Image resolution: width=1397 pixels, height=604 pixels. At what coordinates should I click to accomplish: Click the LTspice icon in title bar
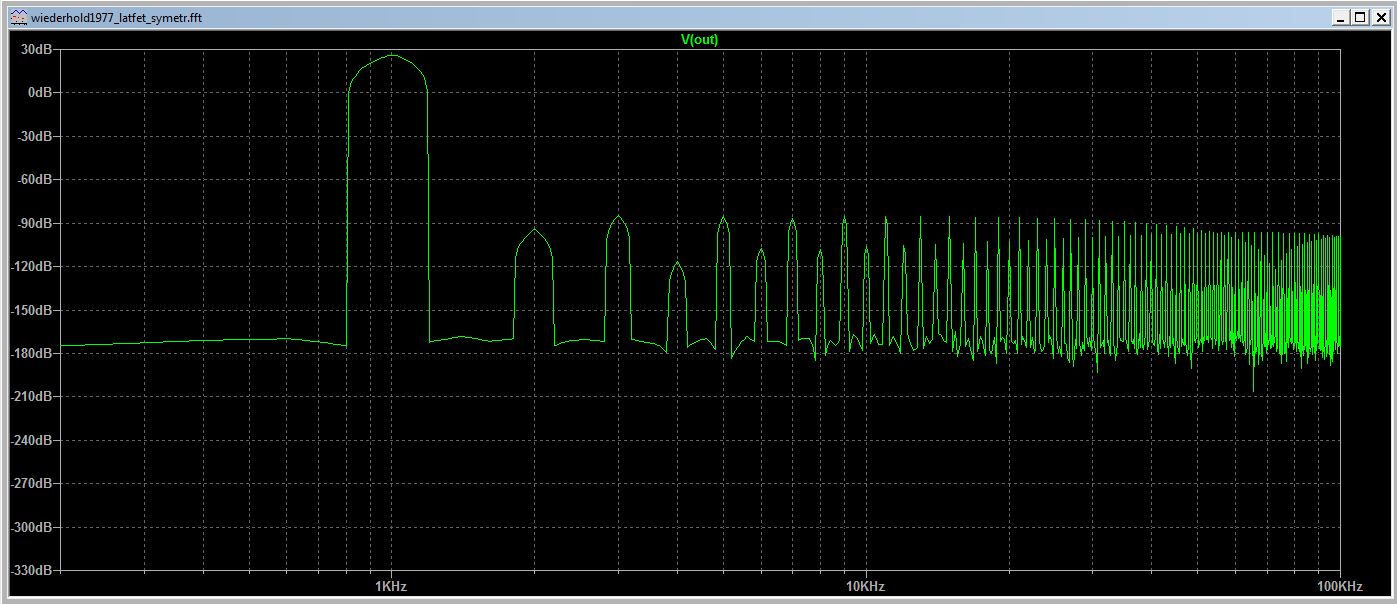[x=19, y=17]
